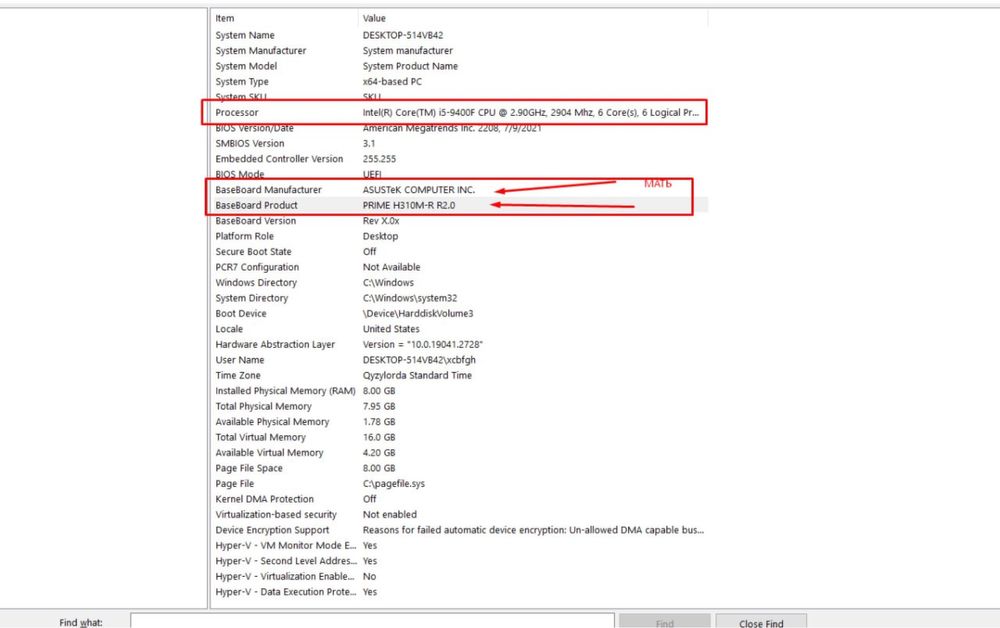Click the ASUSTeK COMPUTER INC. value
Screen dimensions: 1000x628
tap(419, 190)
